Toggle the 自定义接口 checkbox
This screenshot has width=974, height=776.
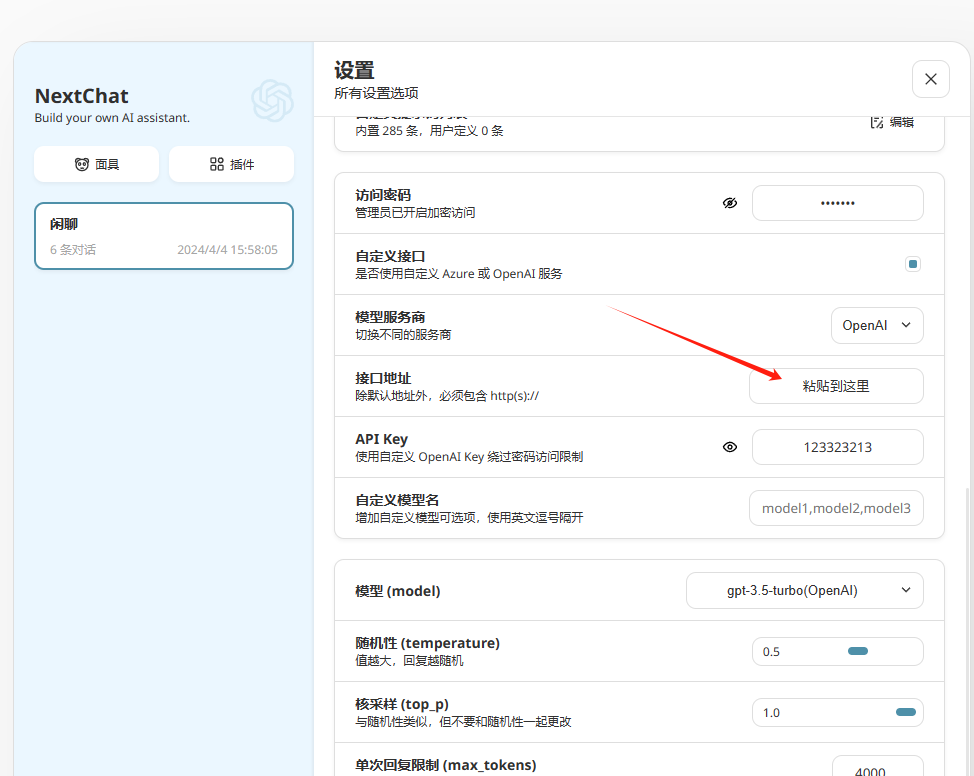click(913, 264)
